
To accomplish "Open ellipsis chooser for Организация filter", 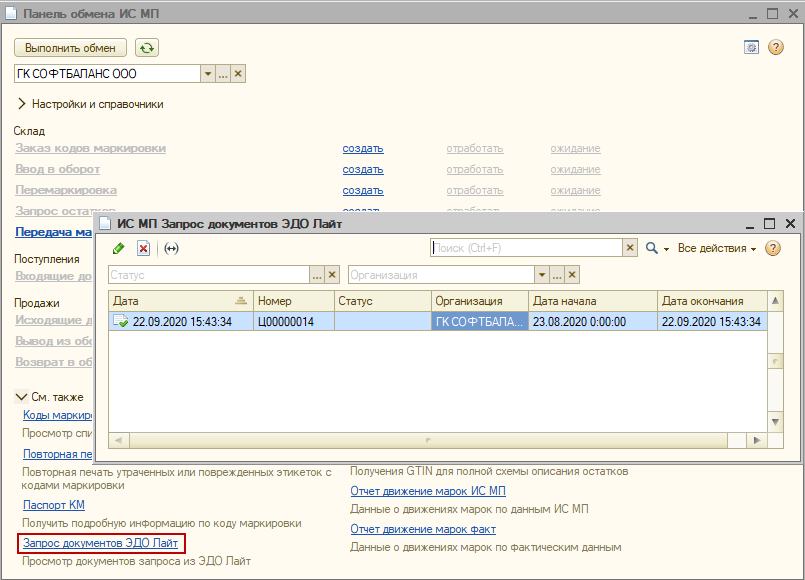I will point(557,275).
